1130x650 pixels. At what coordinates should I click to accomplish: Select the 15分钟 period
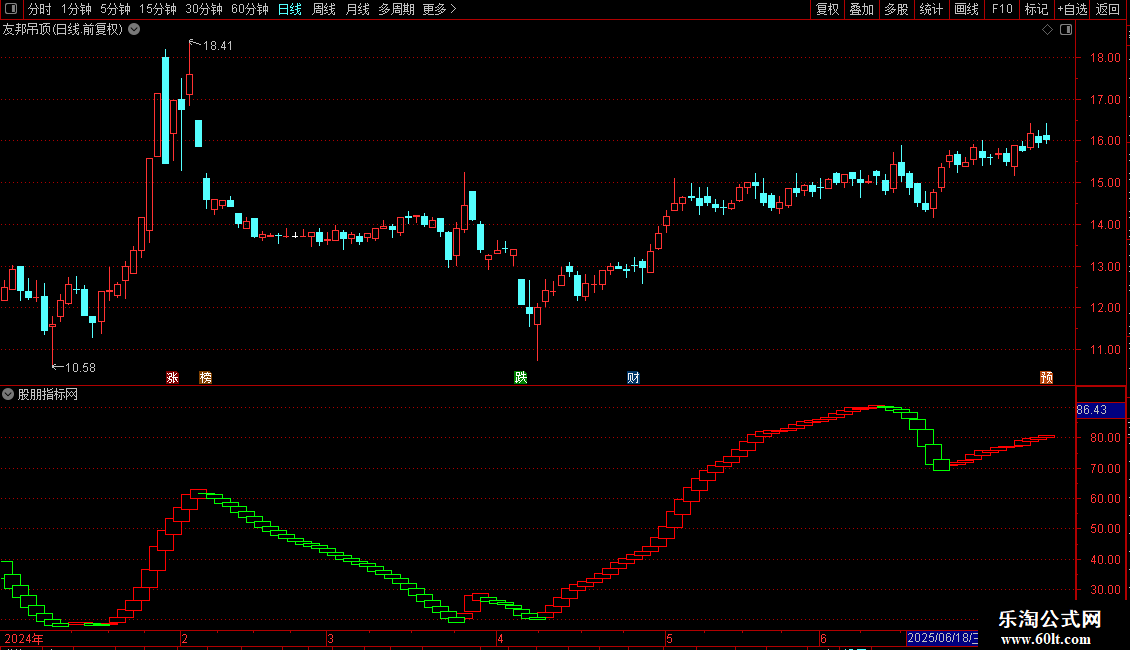click(x=157, y=9)
